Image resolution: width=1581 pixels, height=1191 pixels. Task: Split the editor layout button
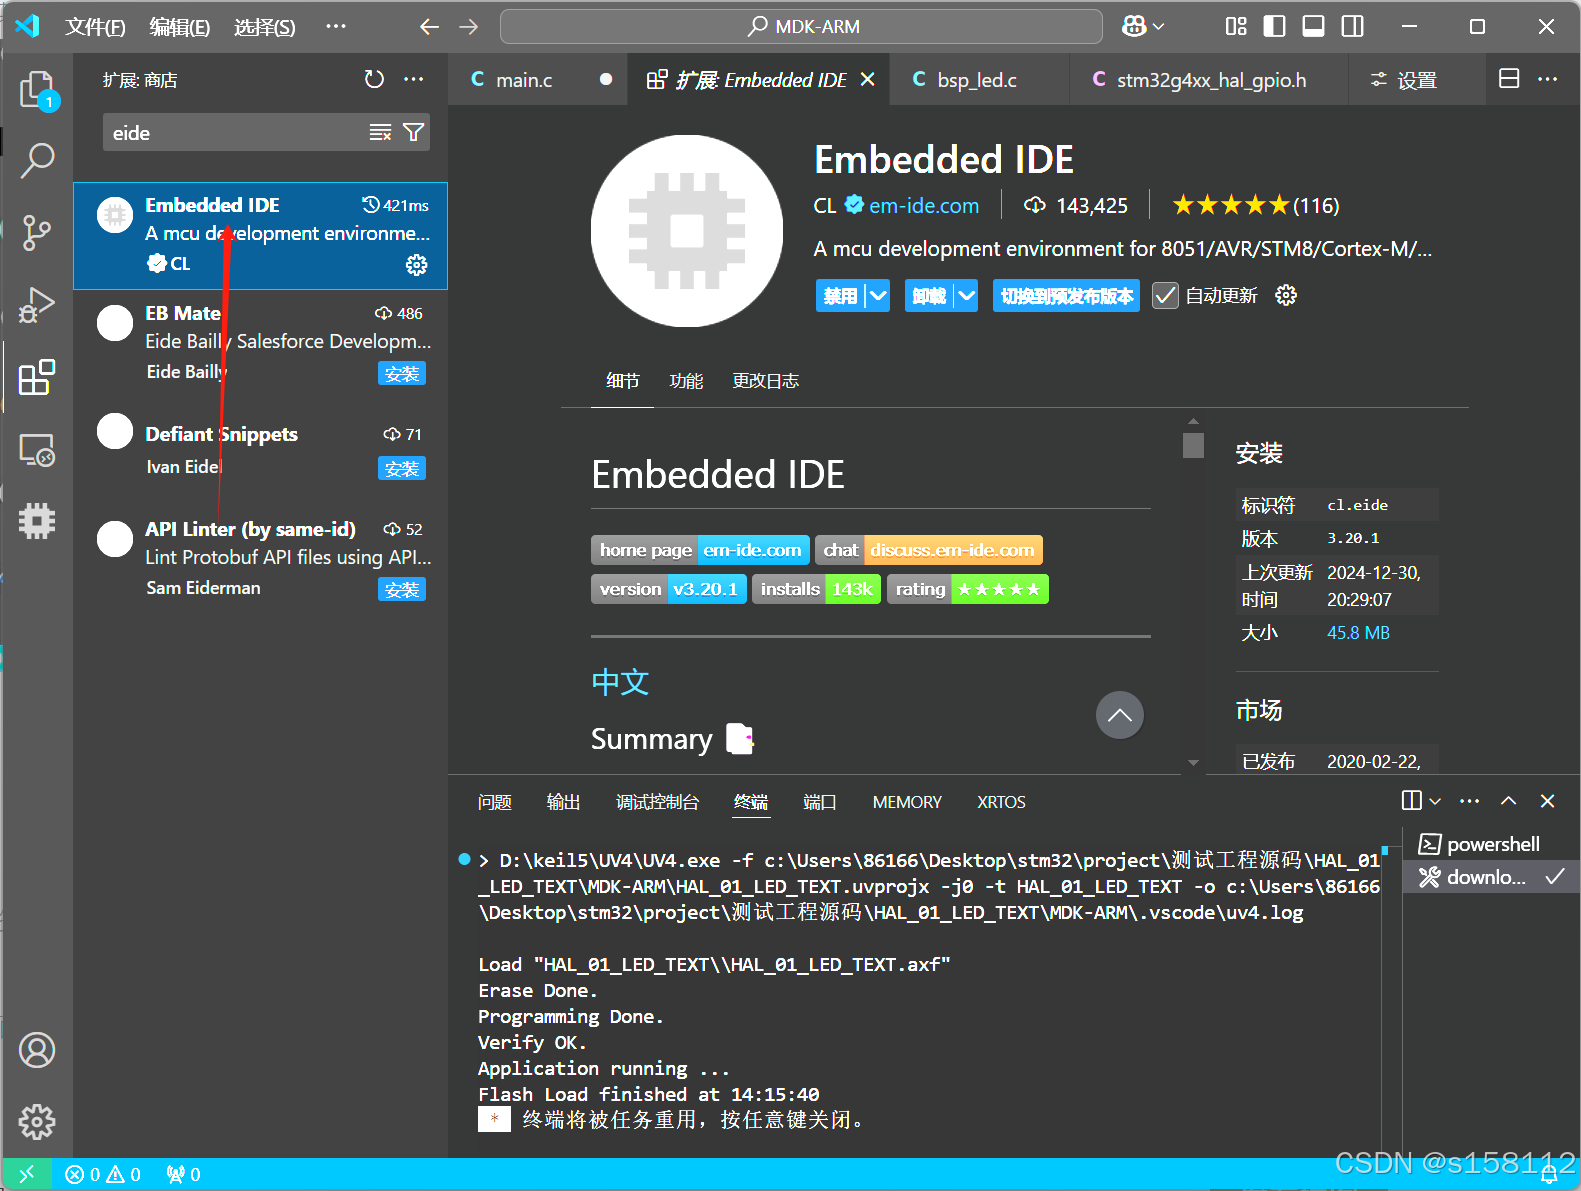[1509, 79]
